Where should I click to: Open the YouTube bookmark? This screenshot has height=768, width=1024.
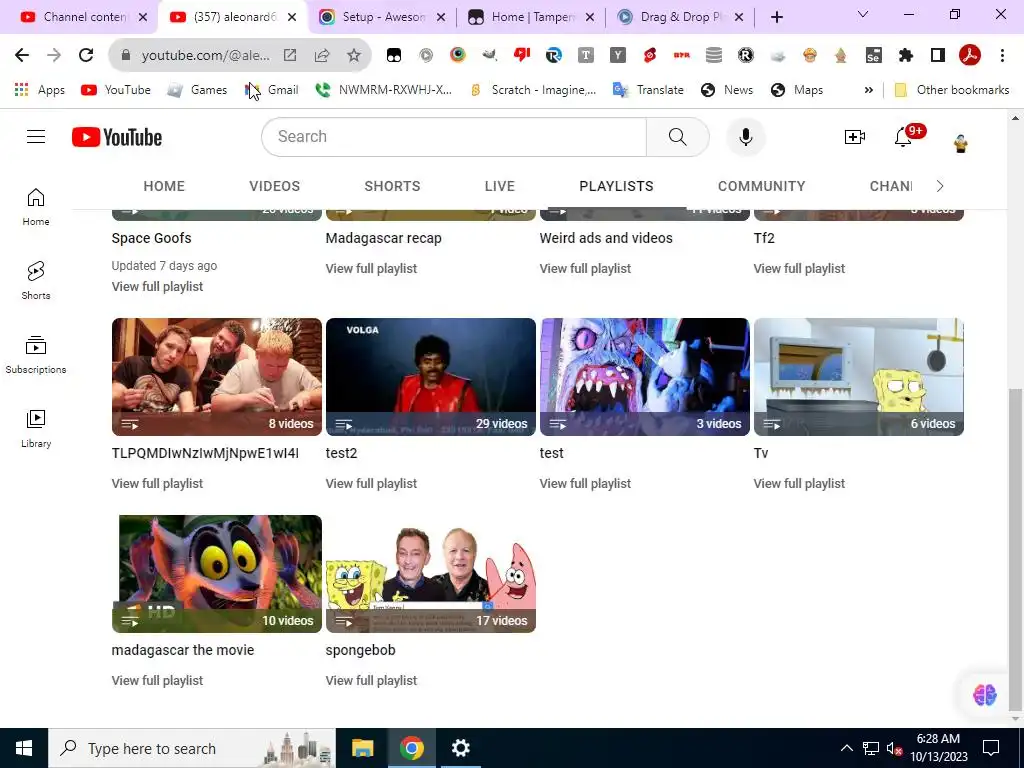[116, 90]
